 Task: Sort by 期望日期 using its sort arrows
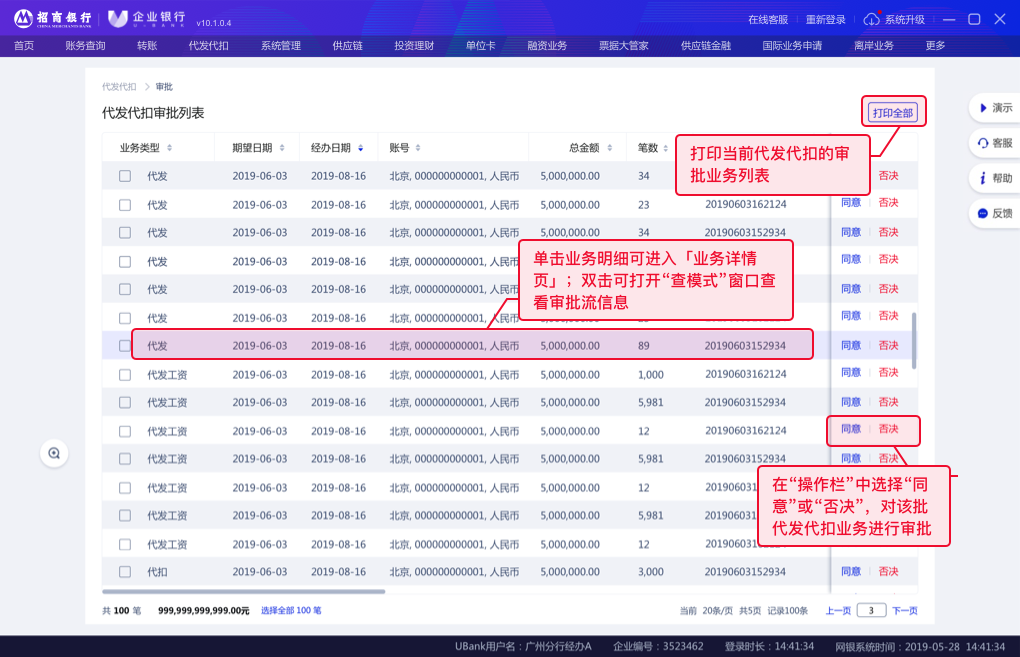click(282, 148)
